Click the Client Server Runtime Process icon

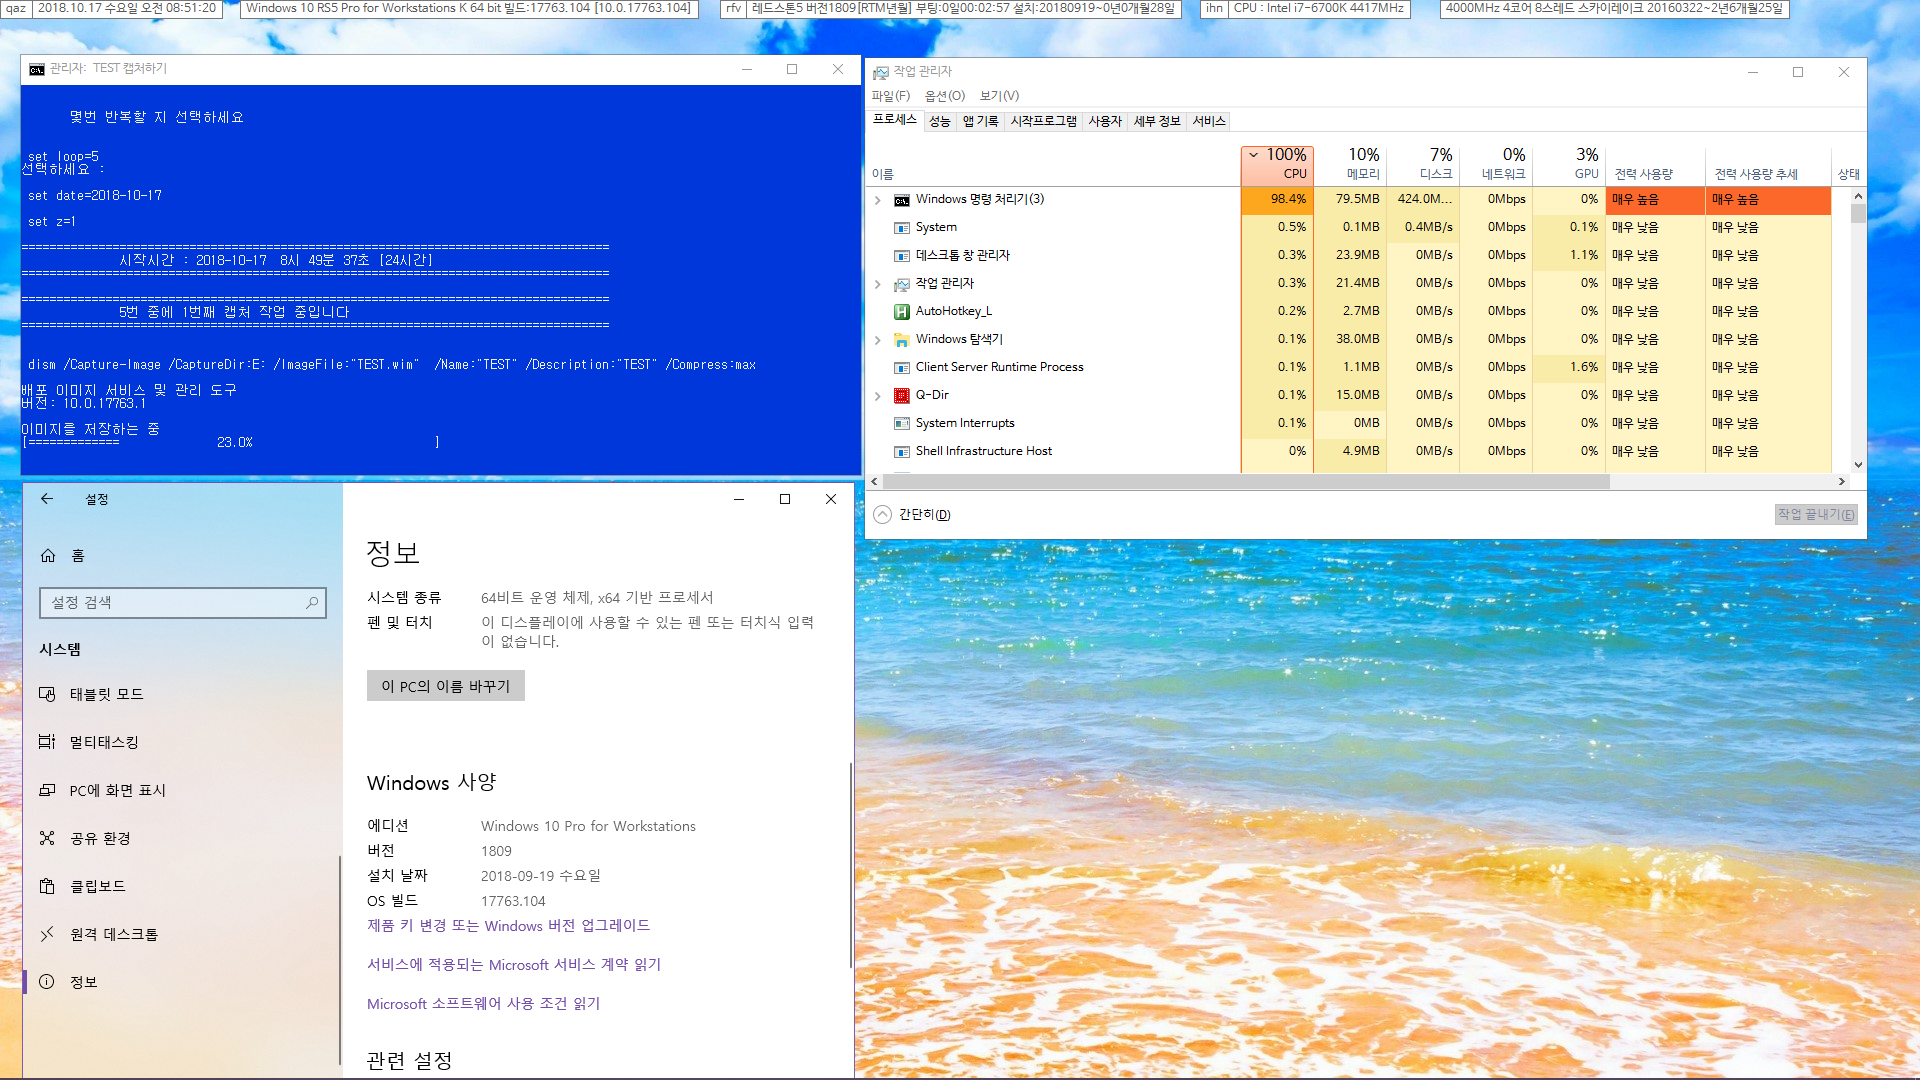click(902, 368)
